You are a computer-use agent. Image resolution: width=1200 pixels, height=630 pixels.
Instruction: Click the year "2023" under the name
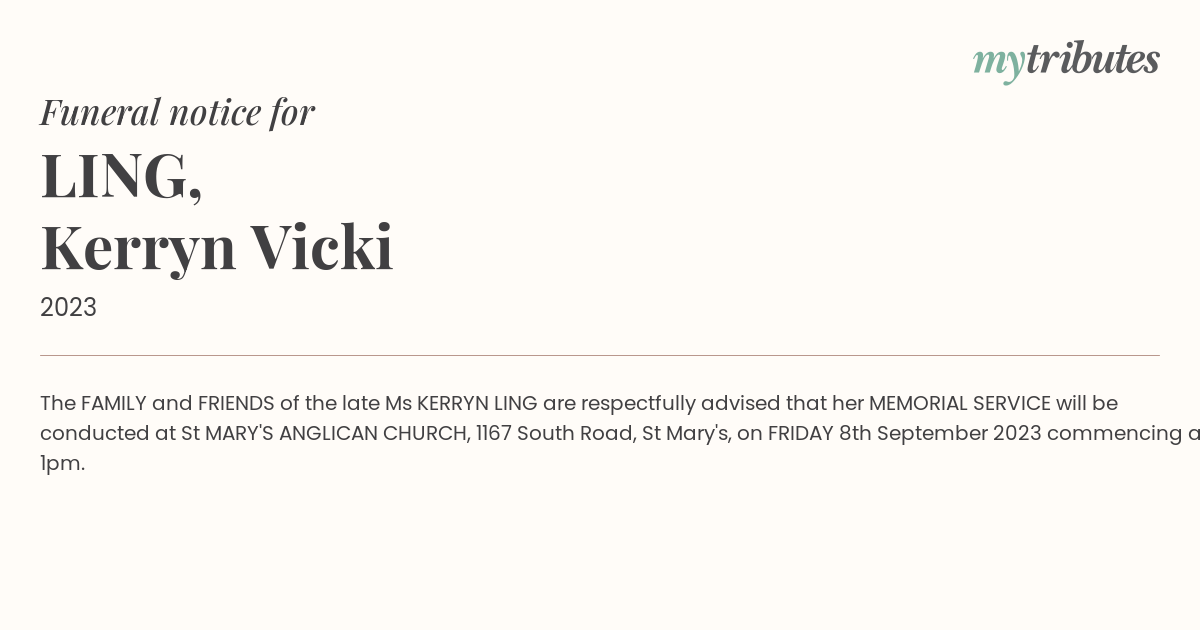[68, 308]
